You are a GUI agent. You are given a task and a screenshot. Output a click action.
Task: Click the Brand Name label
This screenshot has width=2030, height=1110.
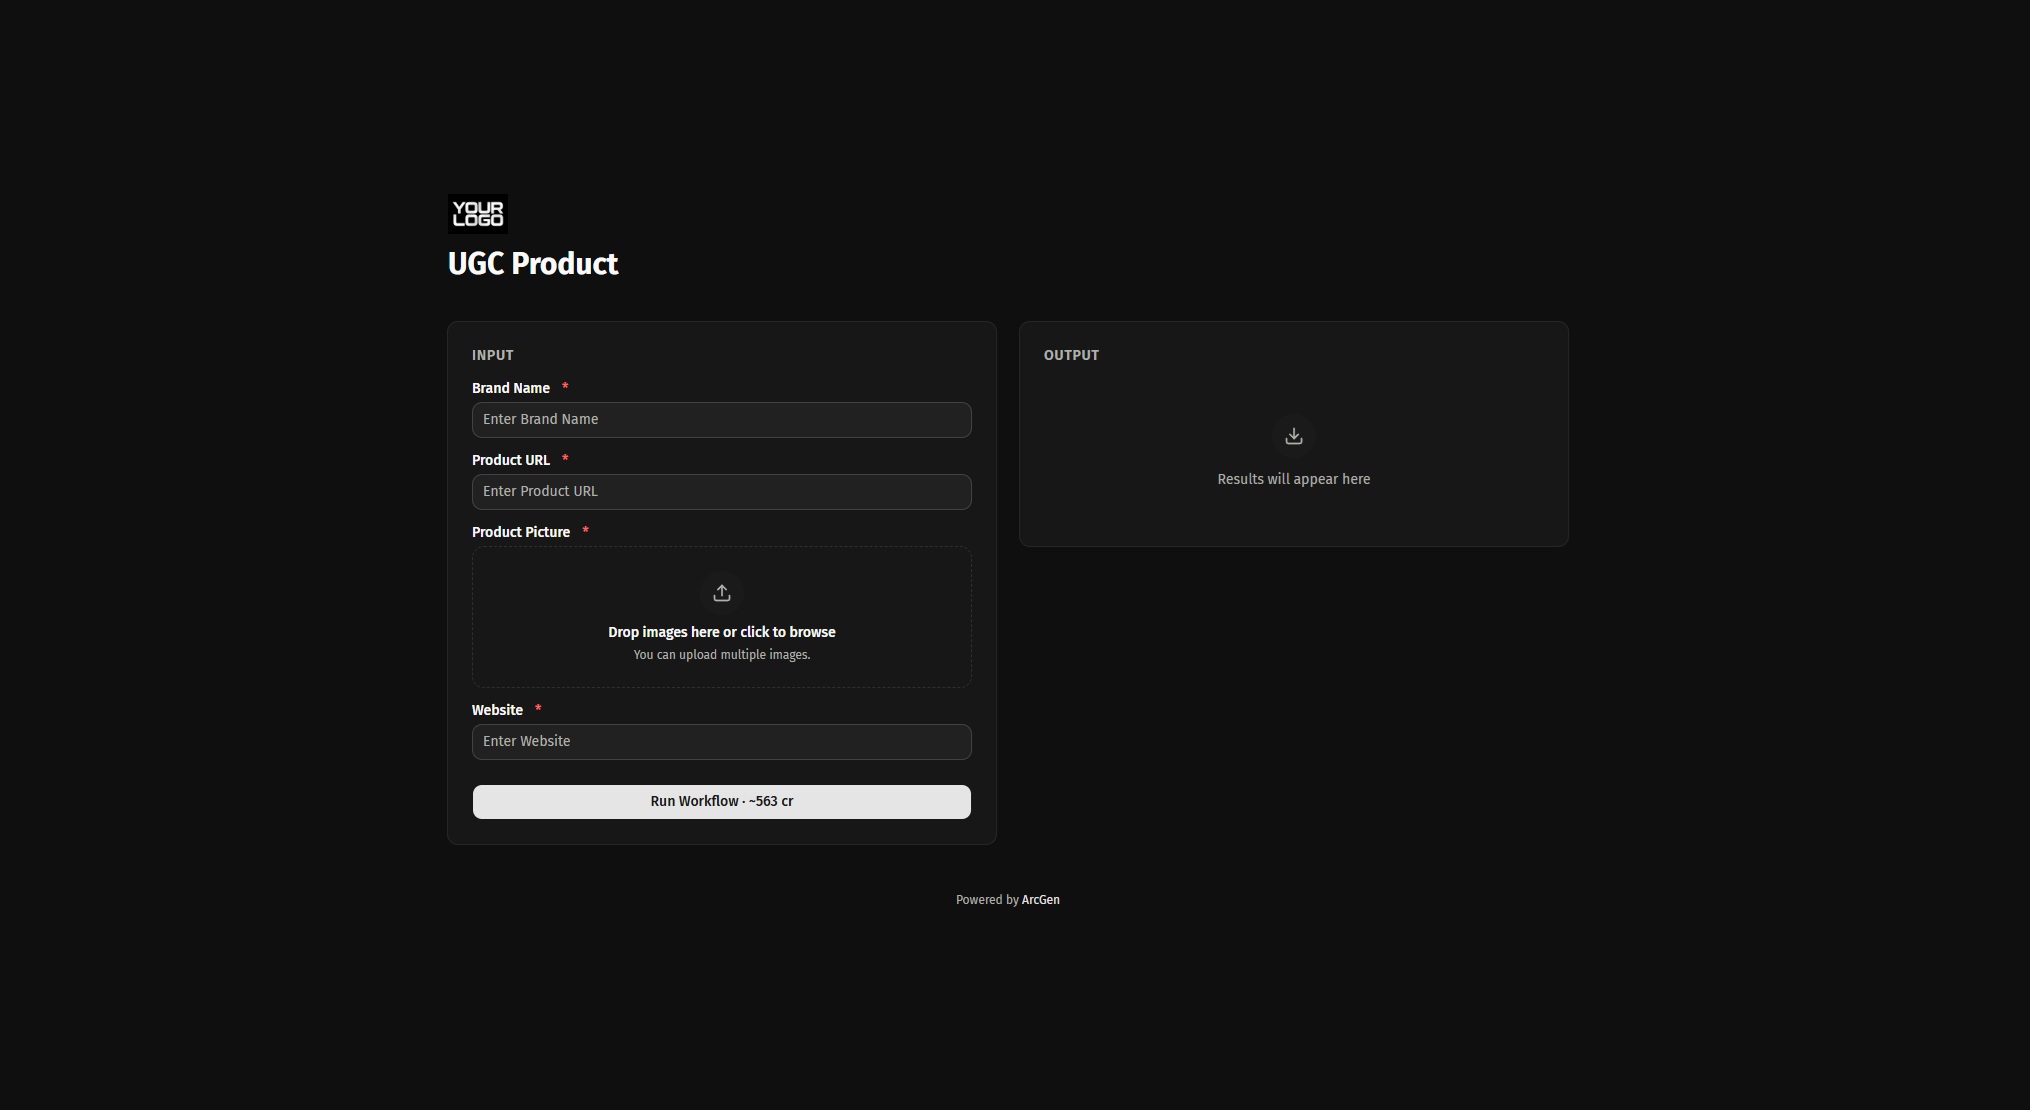click(511, 388)
